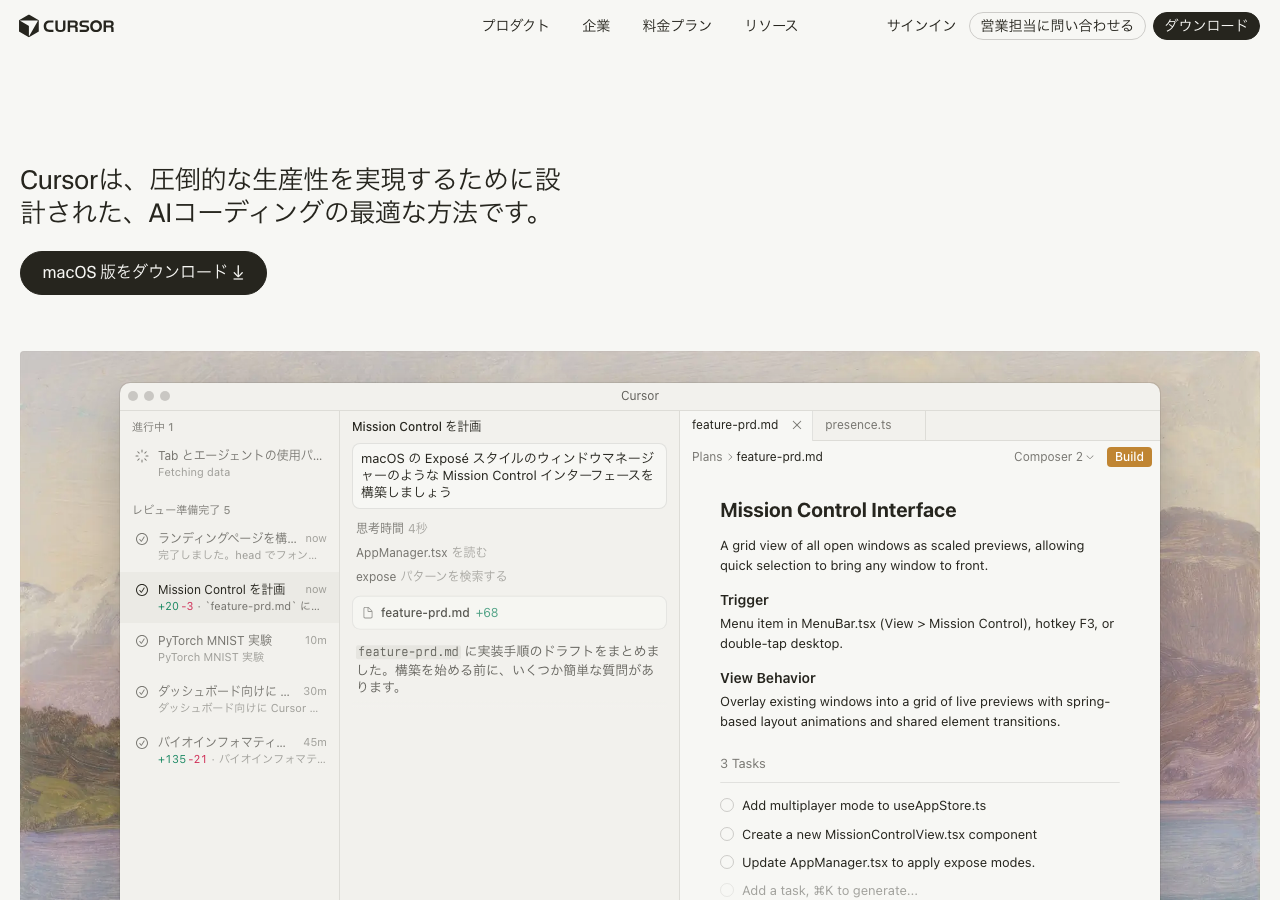Click the 'Add a task' input field

pos(829,890)
